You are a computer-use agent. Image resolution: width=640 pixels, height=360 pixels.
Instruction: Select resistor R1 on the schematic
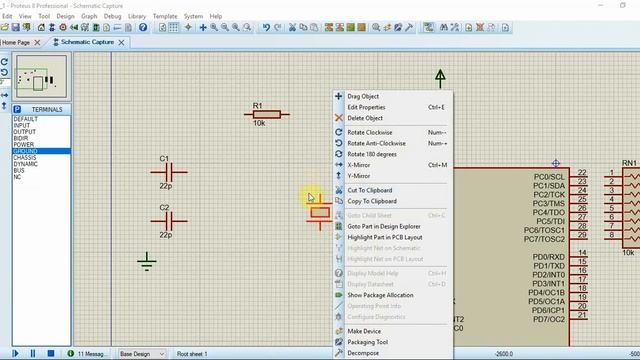click(x=267, y=115)
